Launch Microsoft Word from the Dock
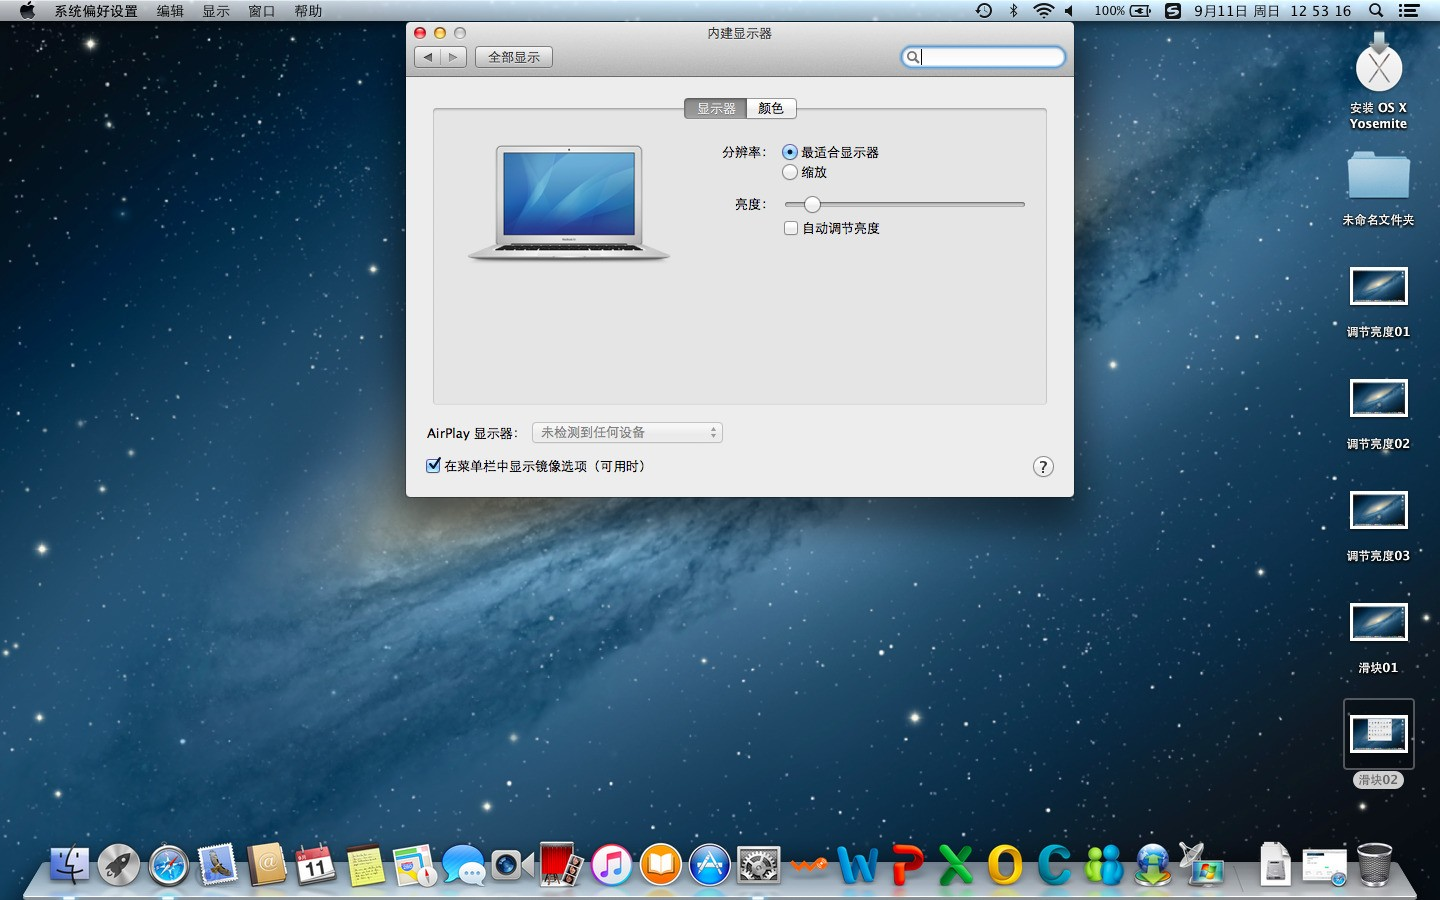 [858, 865]
